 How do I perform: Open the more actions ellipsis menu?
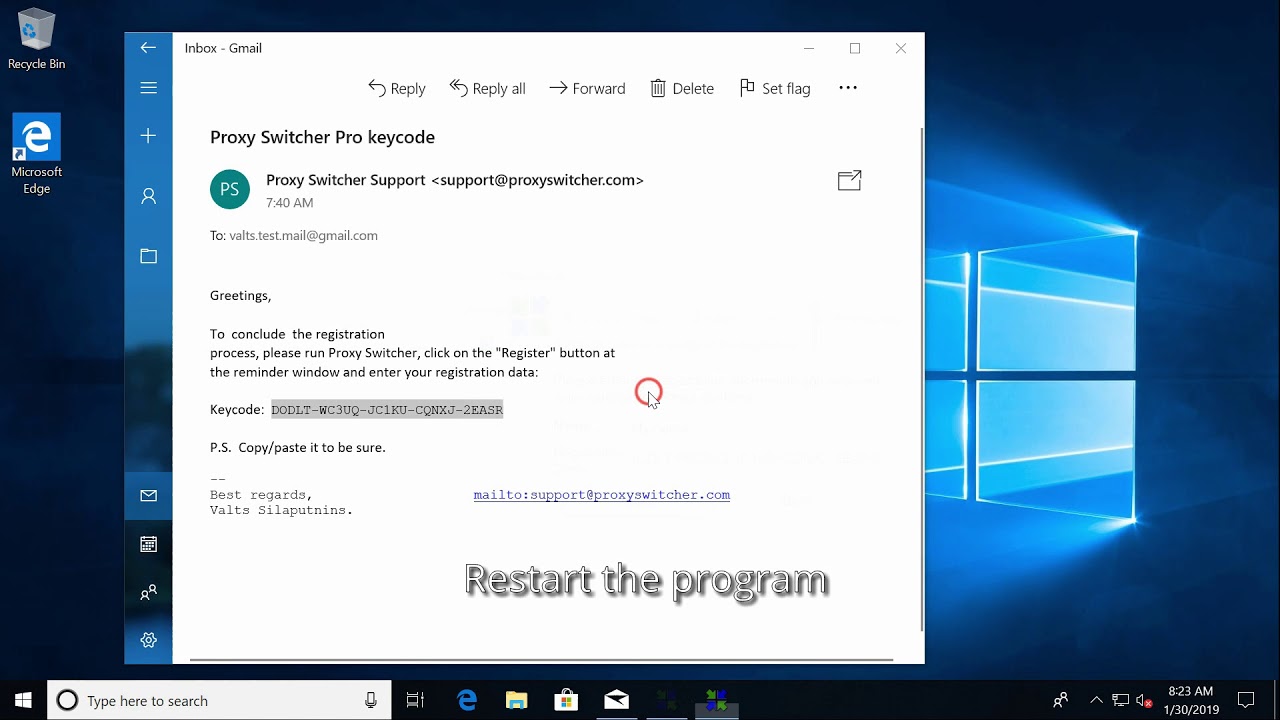click(848, 88)
